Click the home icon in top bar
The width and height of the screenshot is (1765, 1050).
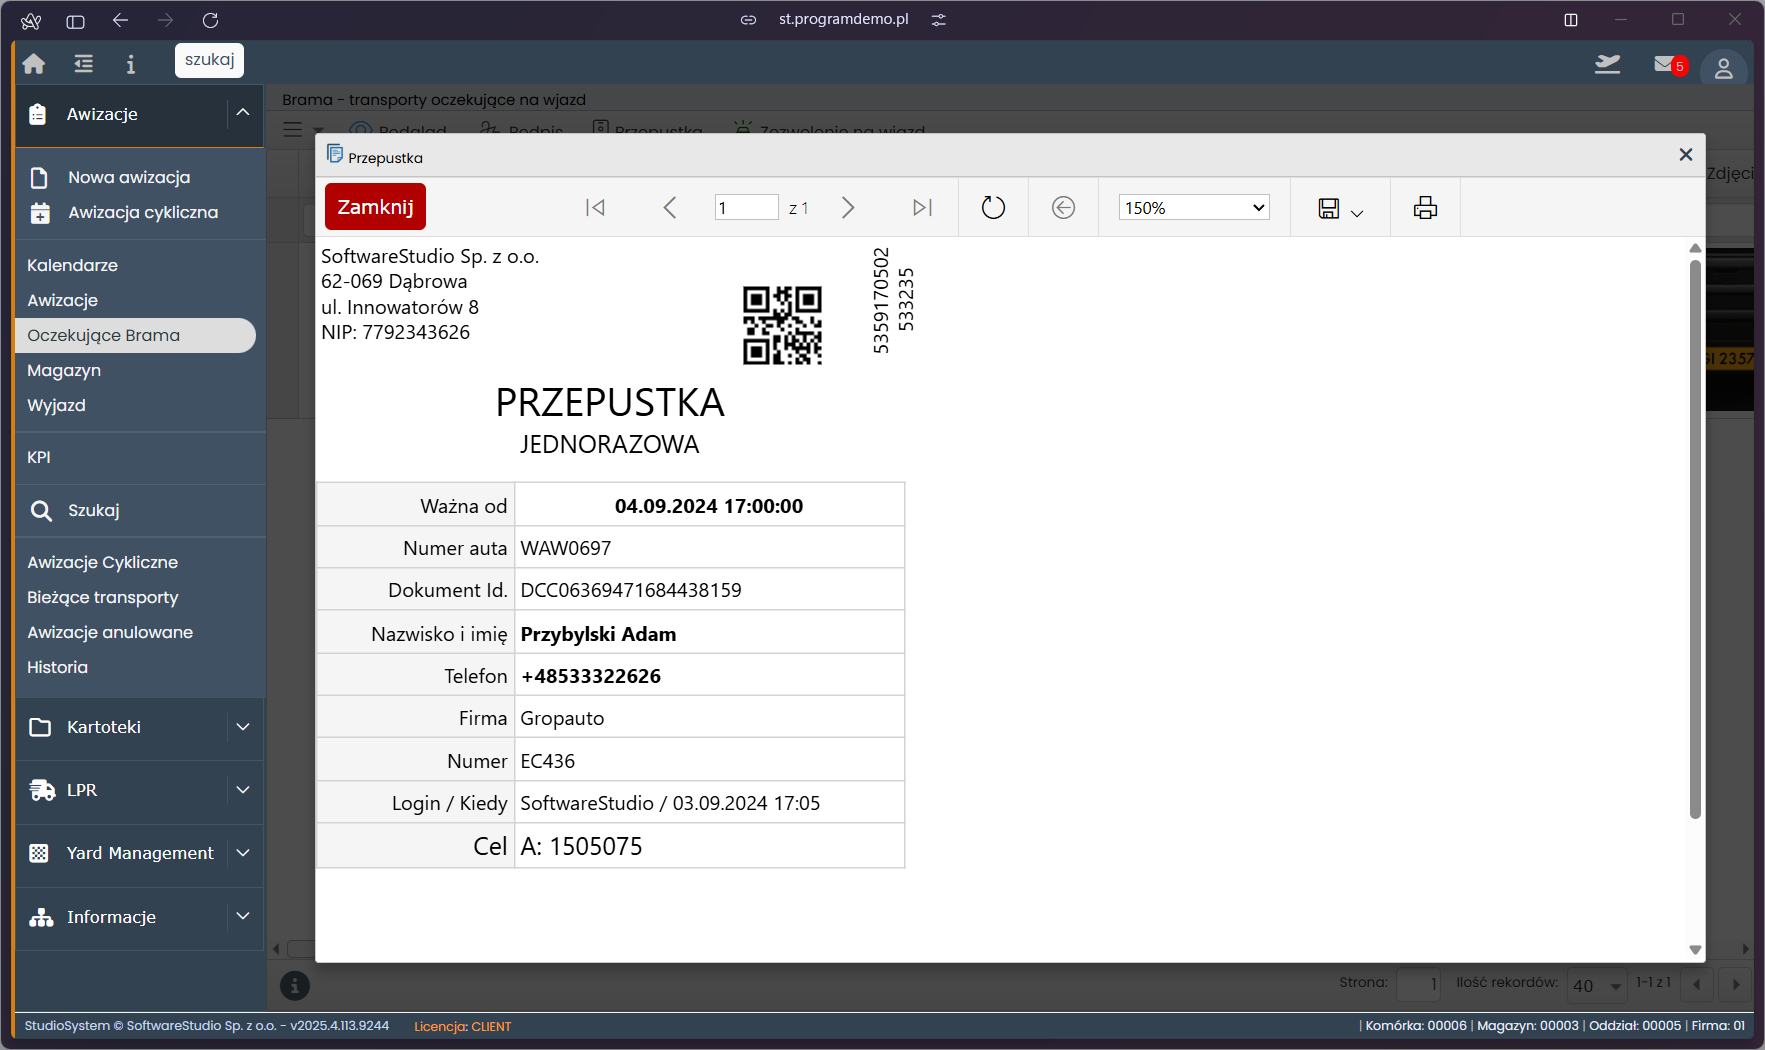[34, 64]
